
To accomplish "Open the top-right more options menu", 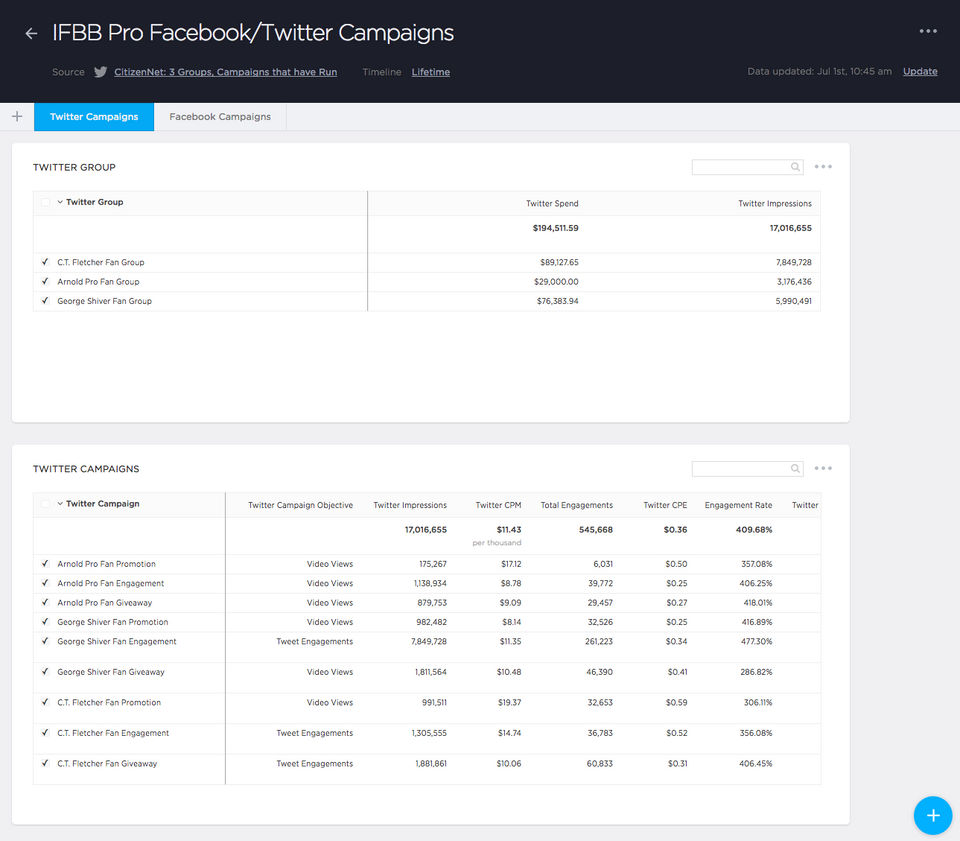I will (928, 31).
